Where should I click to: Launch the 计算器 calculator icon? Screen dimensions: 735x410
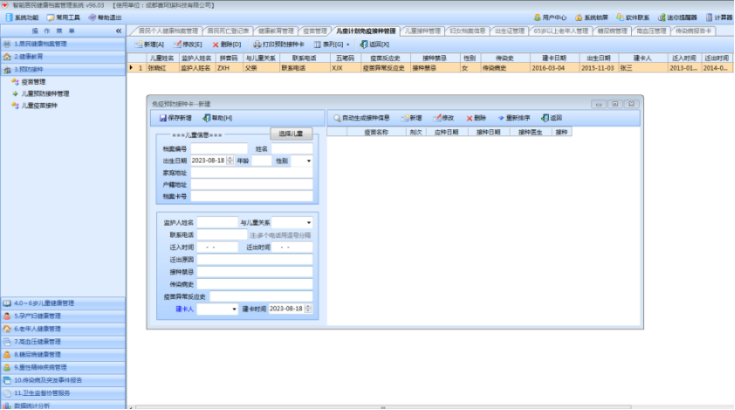click(x=709, y=17)
